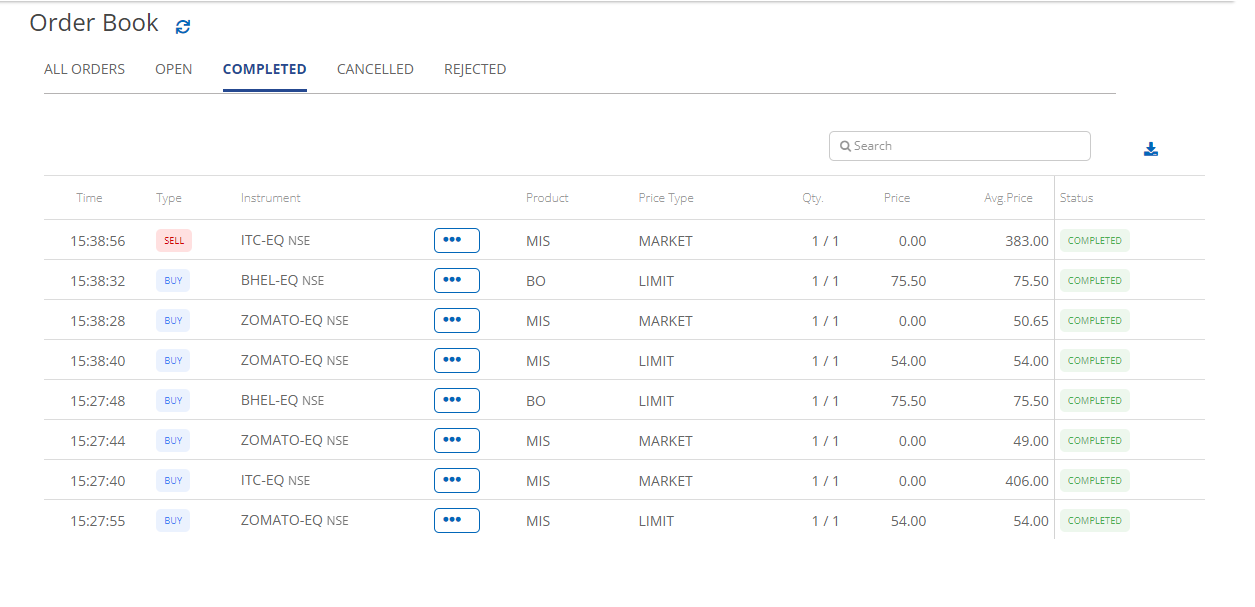Sort by the Avg.Price column header

pos(1008,198)
